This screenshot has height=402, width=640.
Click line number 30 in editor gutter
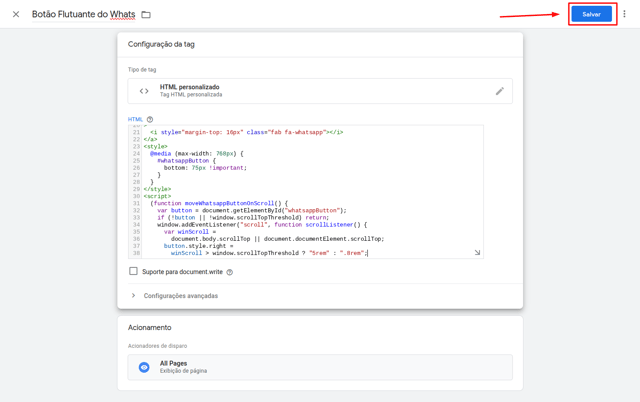[x=136, y=196]
